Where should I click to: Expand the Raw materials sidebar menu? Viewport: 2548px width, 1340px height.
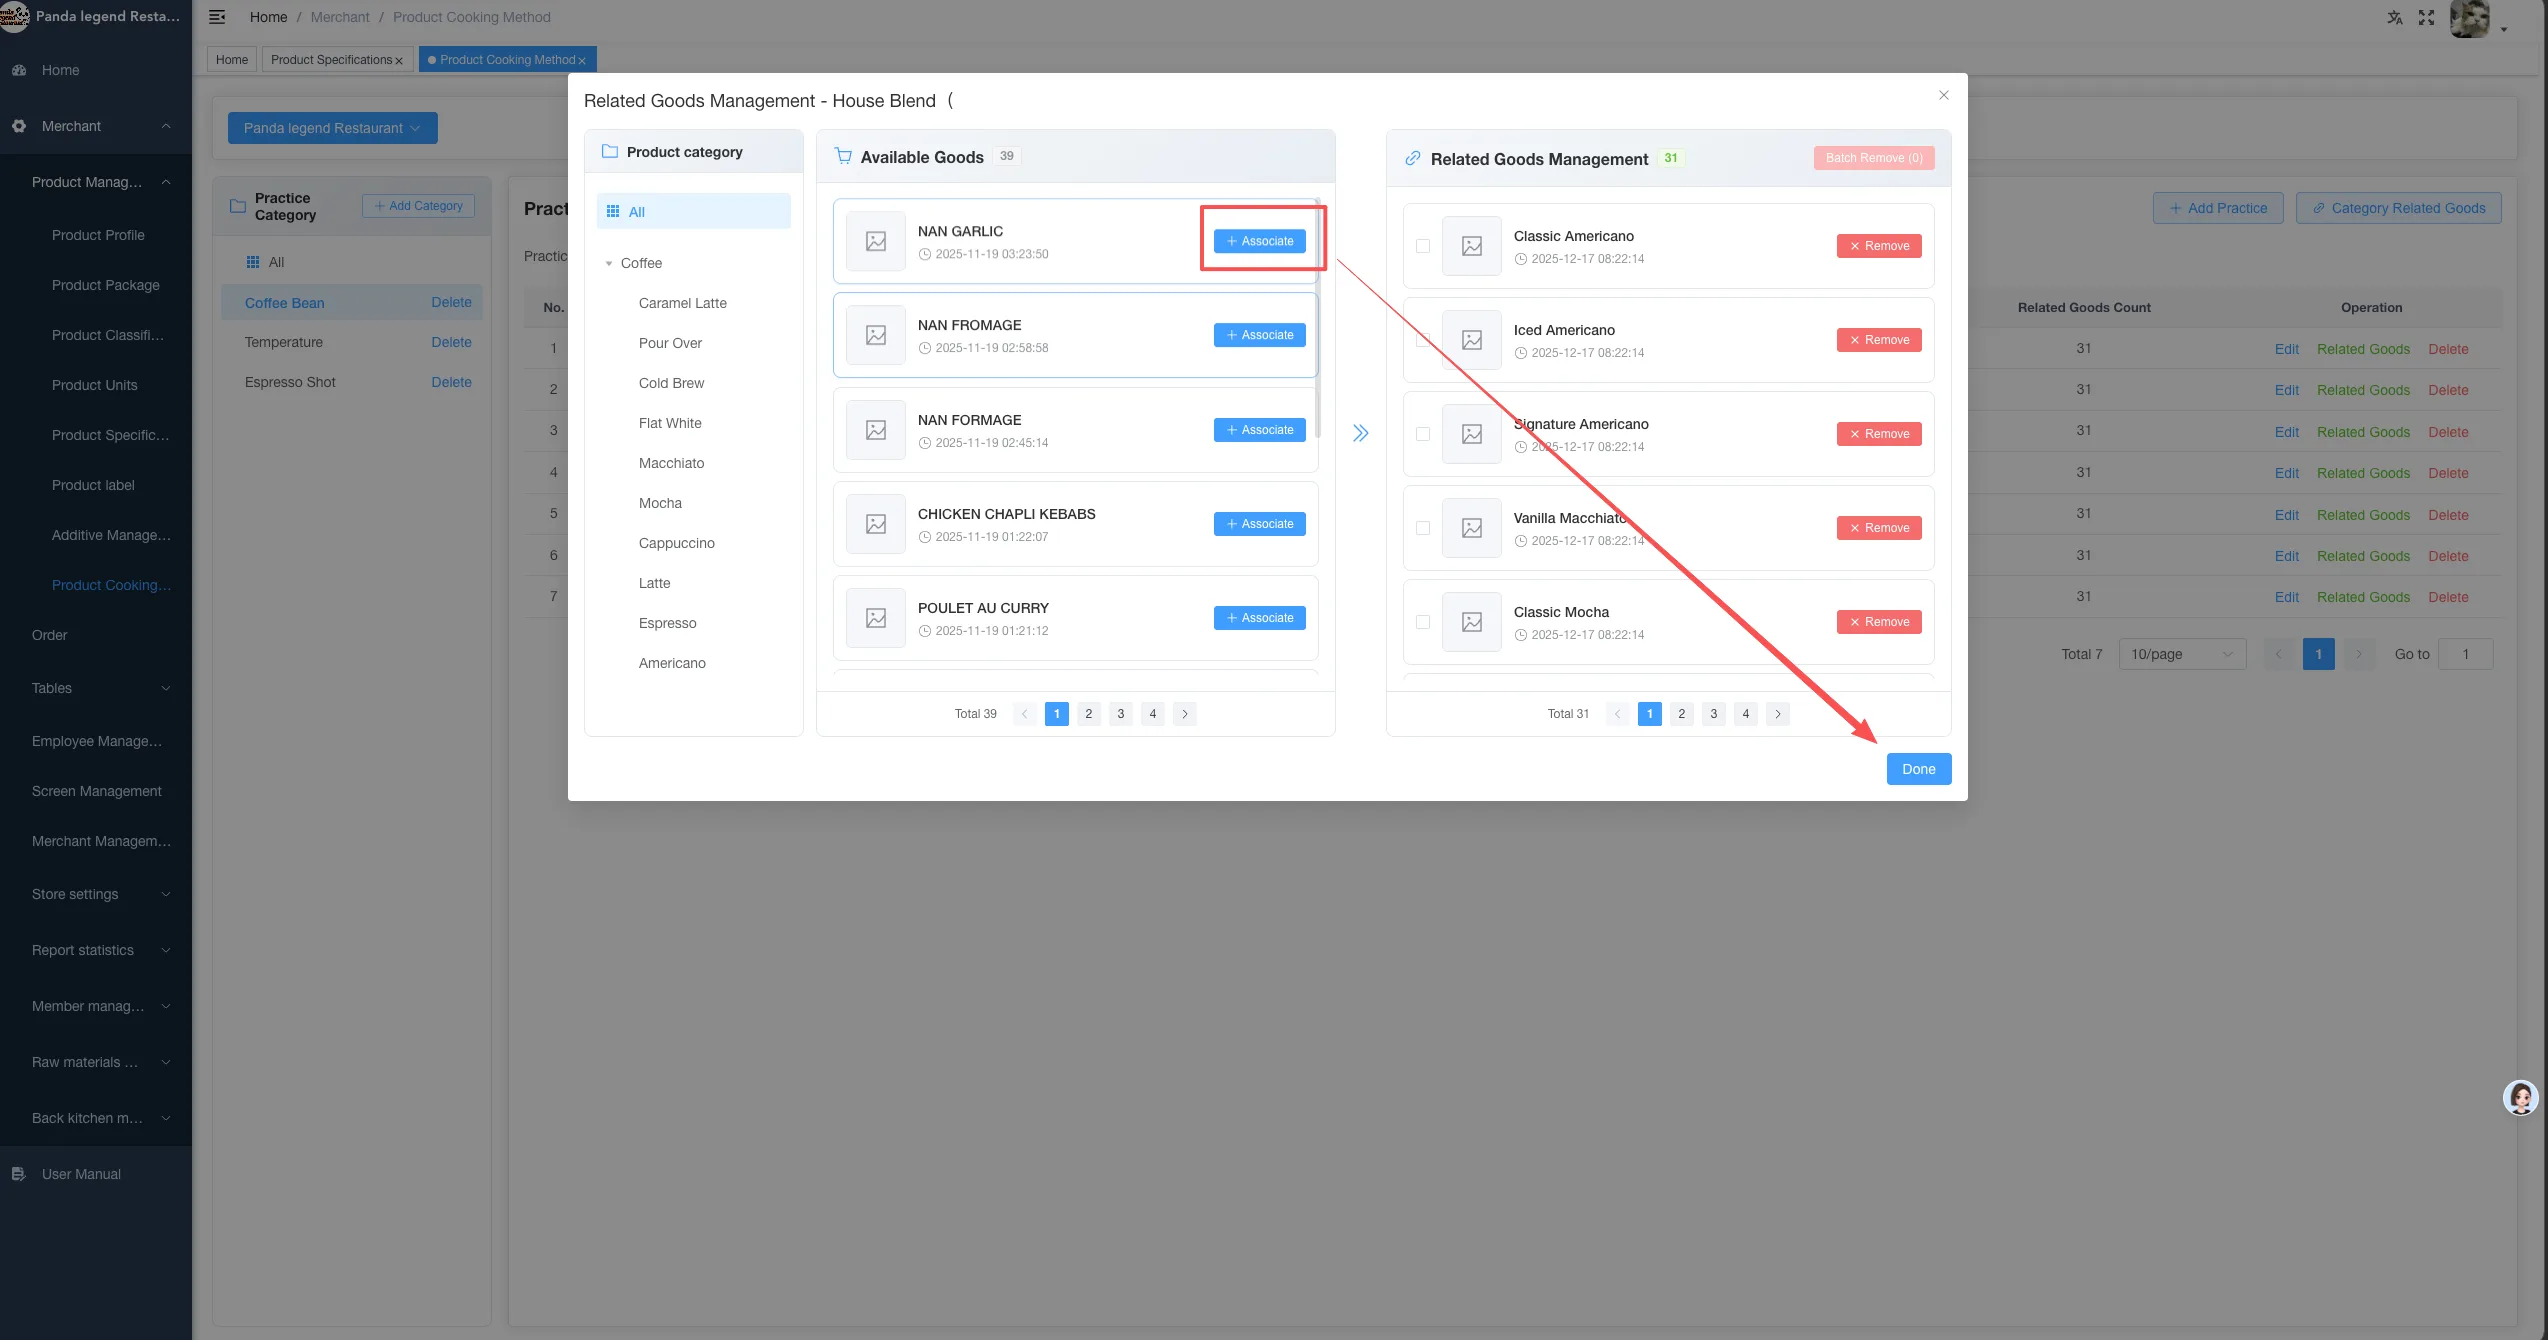tap(96, 1062)
